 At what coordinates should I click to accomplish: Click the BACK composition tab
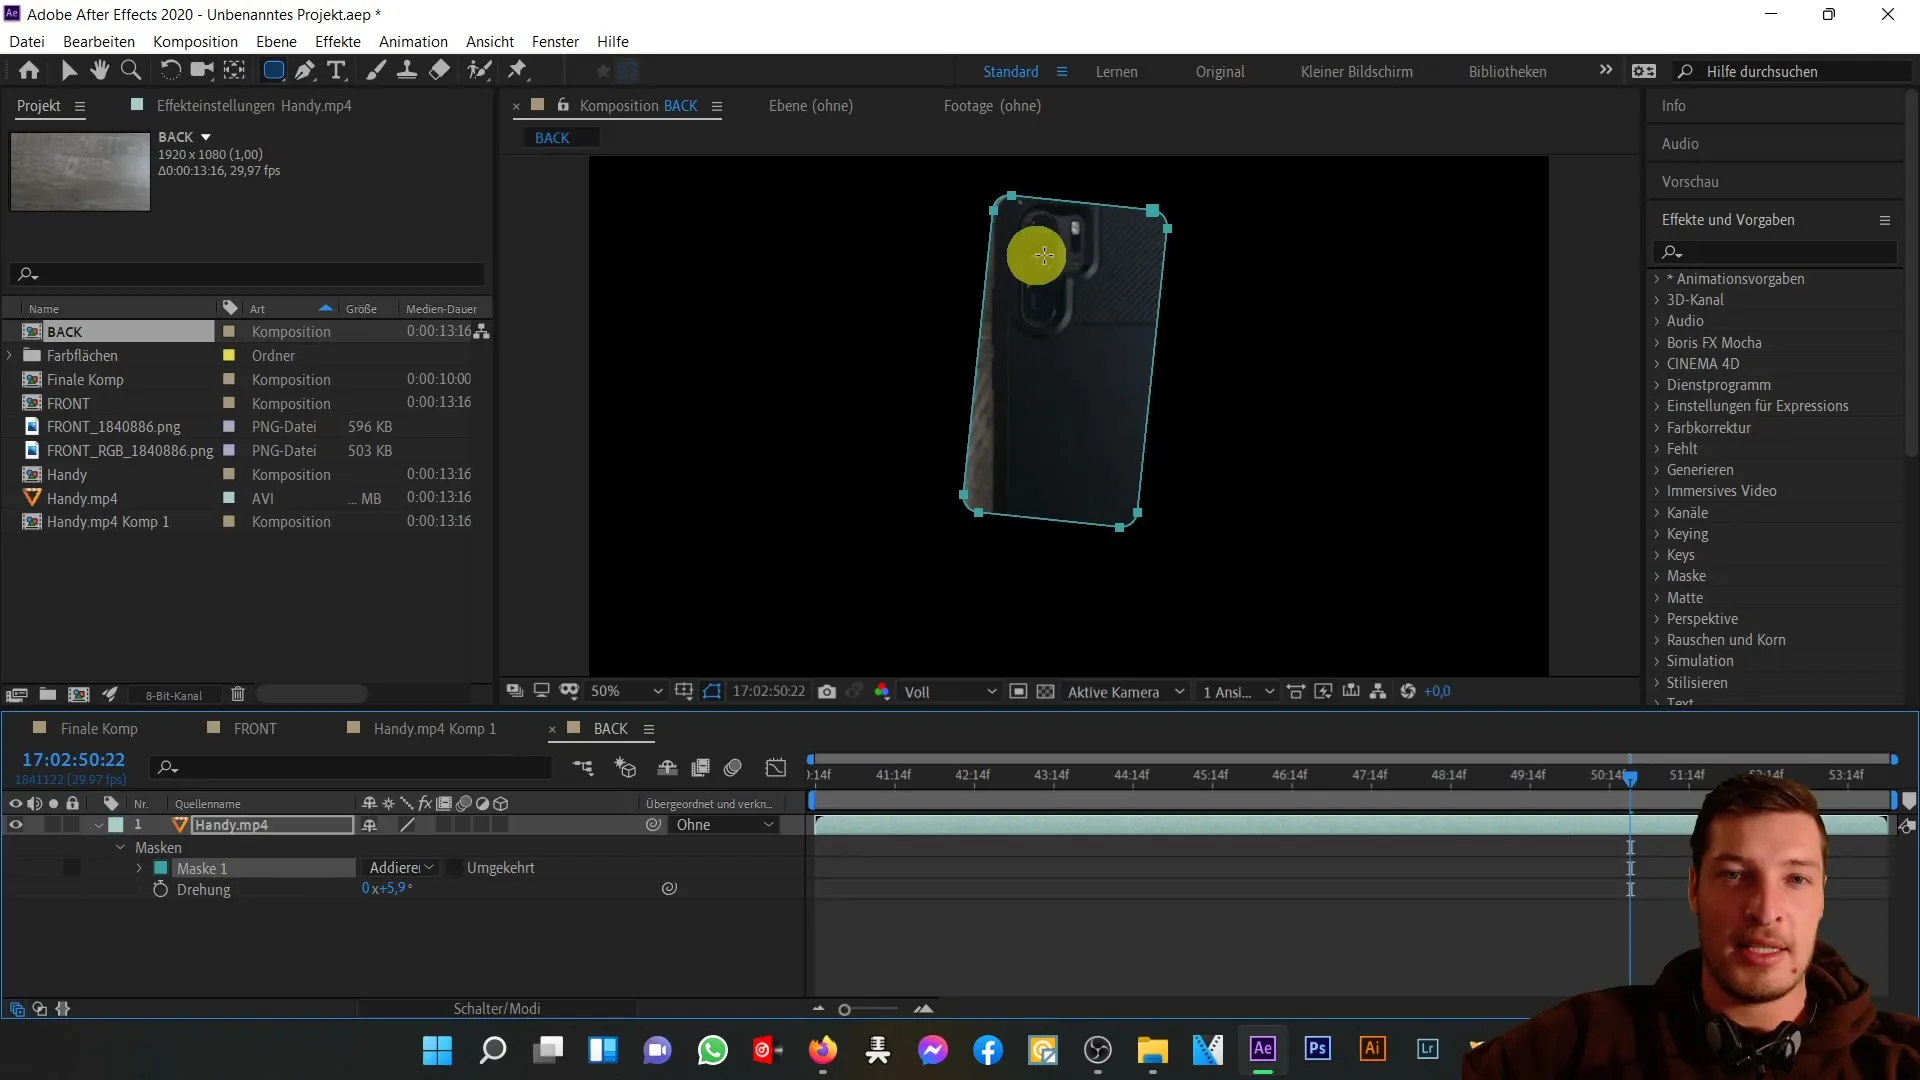tap(611, 728)
